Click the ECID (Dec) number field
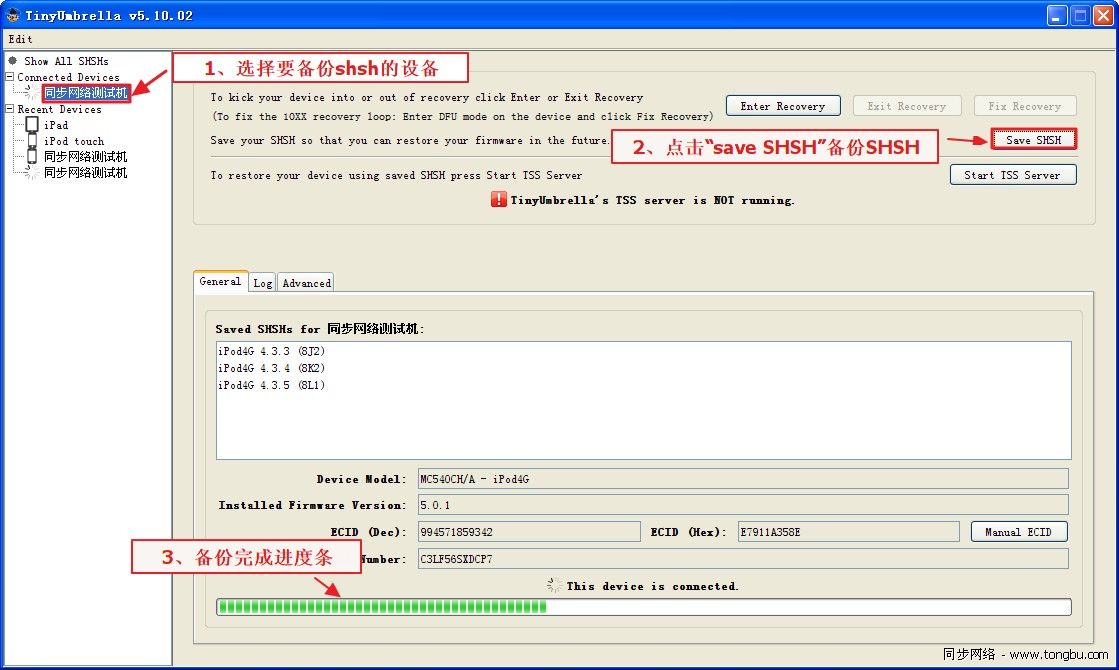The width and height of the screenshot is (1119, 670). 527,532
